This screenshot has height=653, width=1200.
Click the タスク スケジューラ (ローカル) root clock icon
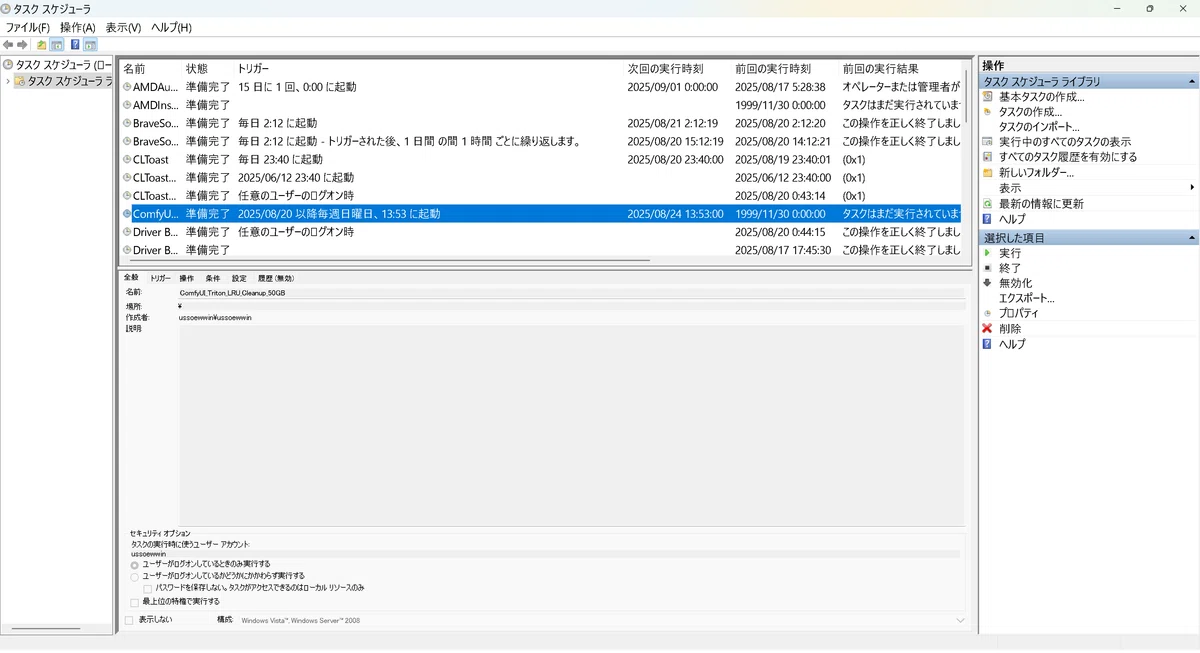click(8, 64)
